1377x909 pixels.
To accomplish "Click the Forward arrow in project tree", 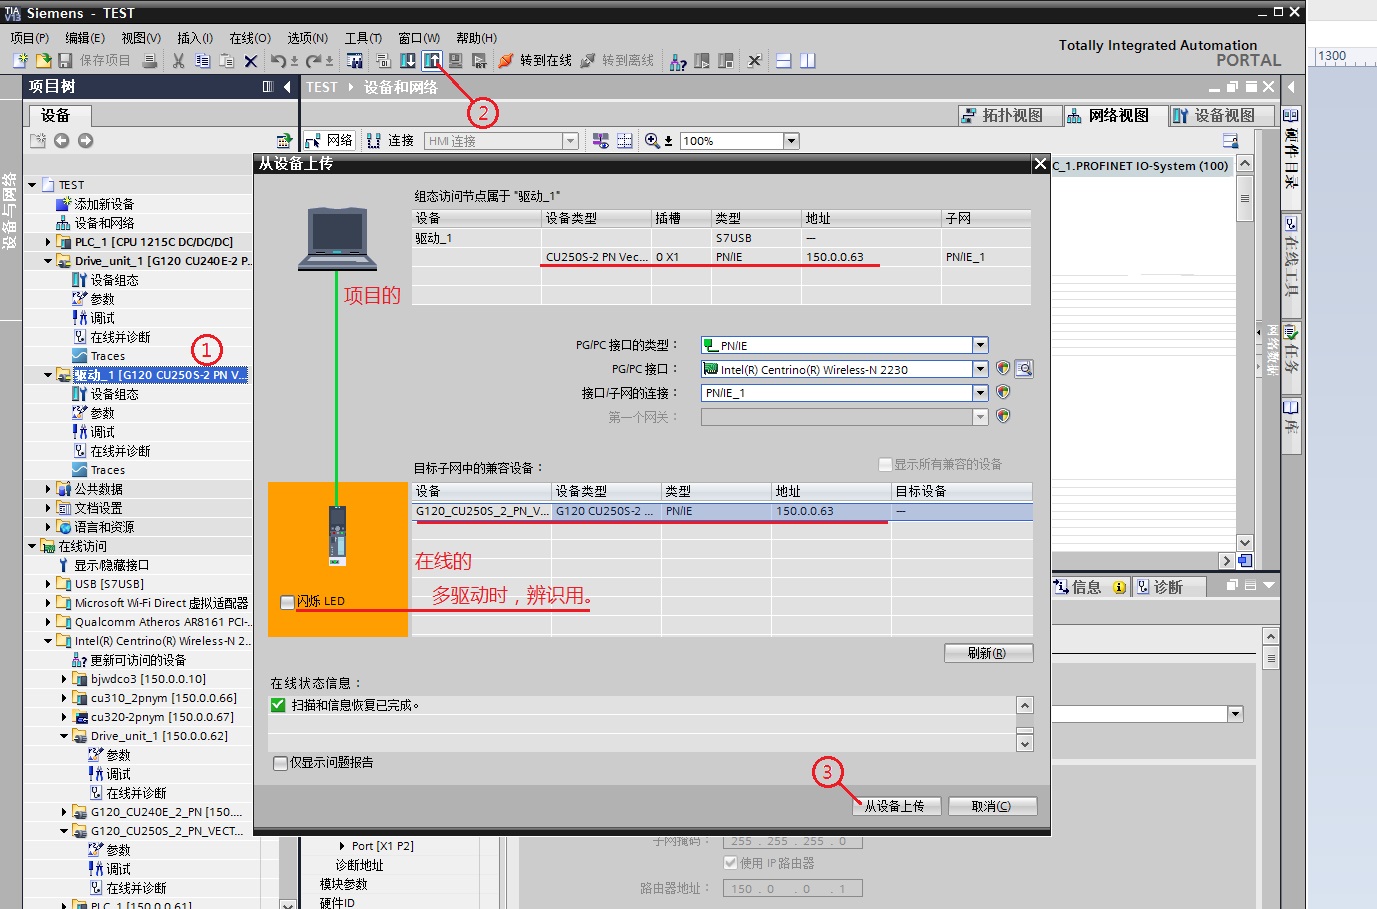I will (x=85, y=141).
